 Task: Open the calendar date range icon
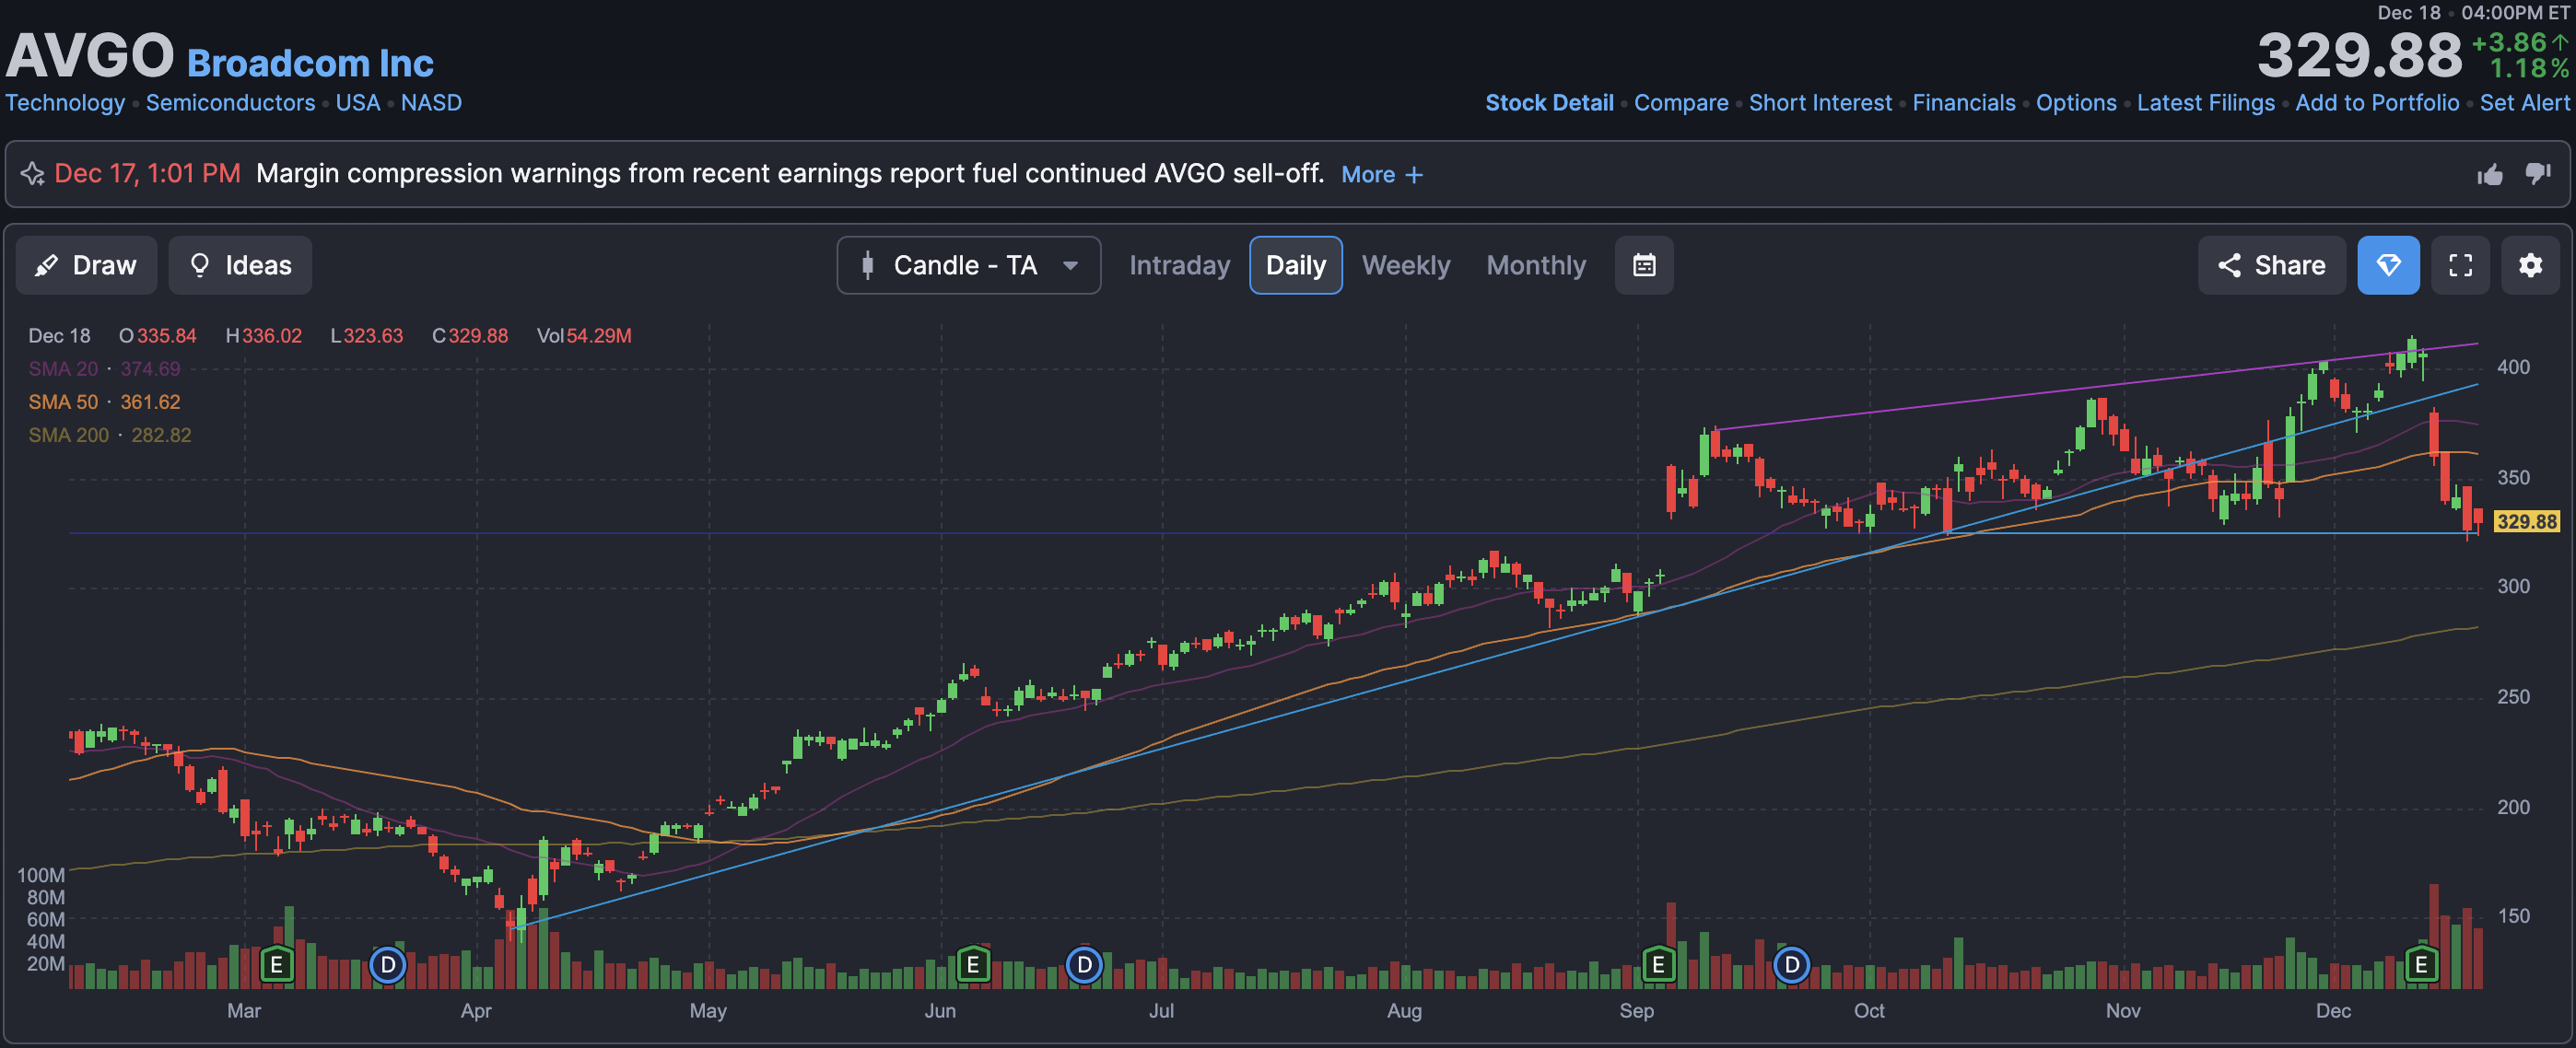pos(1644,265)
